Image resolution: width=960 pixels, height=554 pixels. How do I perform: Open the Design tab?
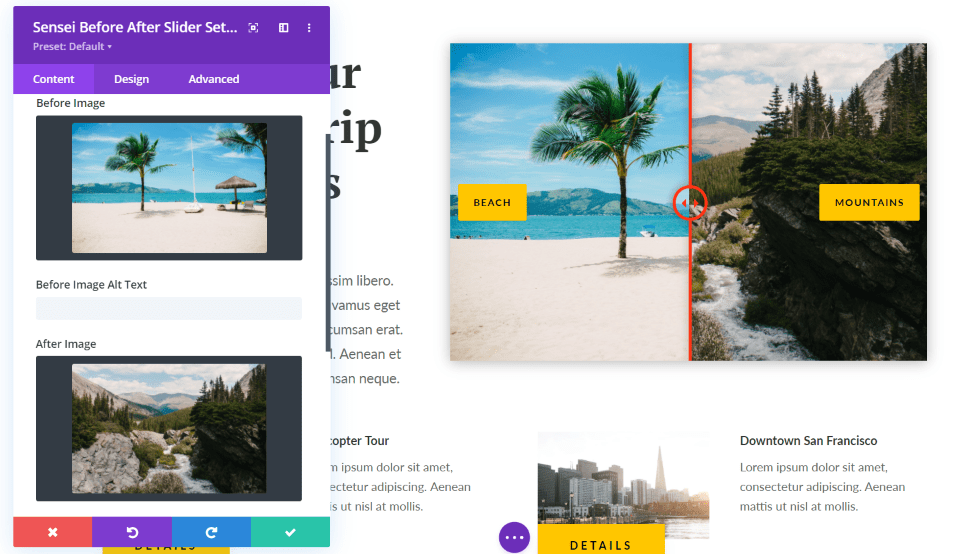pos(131,79)
